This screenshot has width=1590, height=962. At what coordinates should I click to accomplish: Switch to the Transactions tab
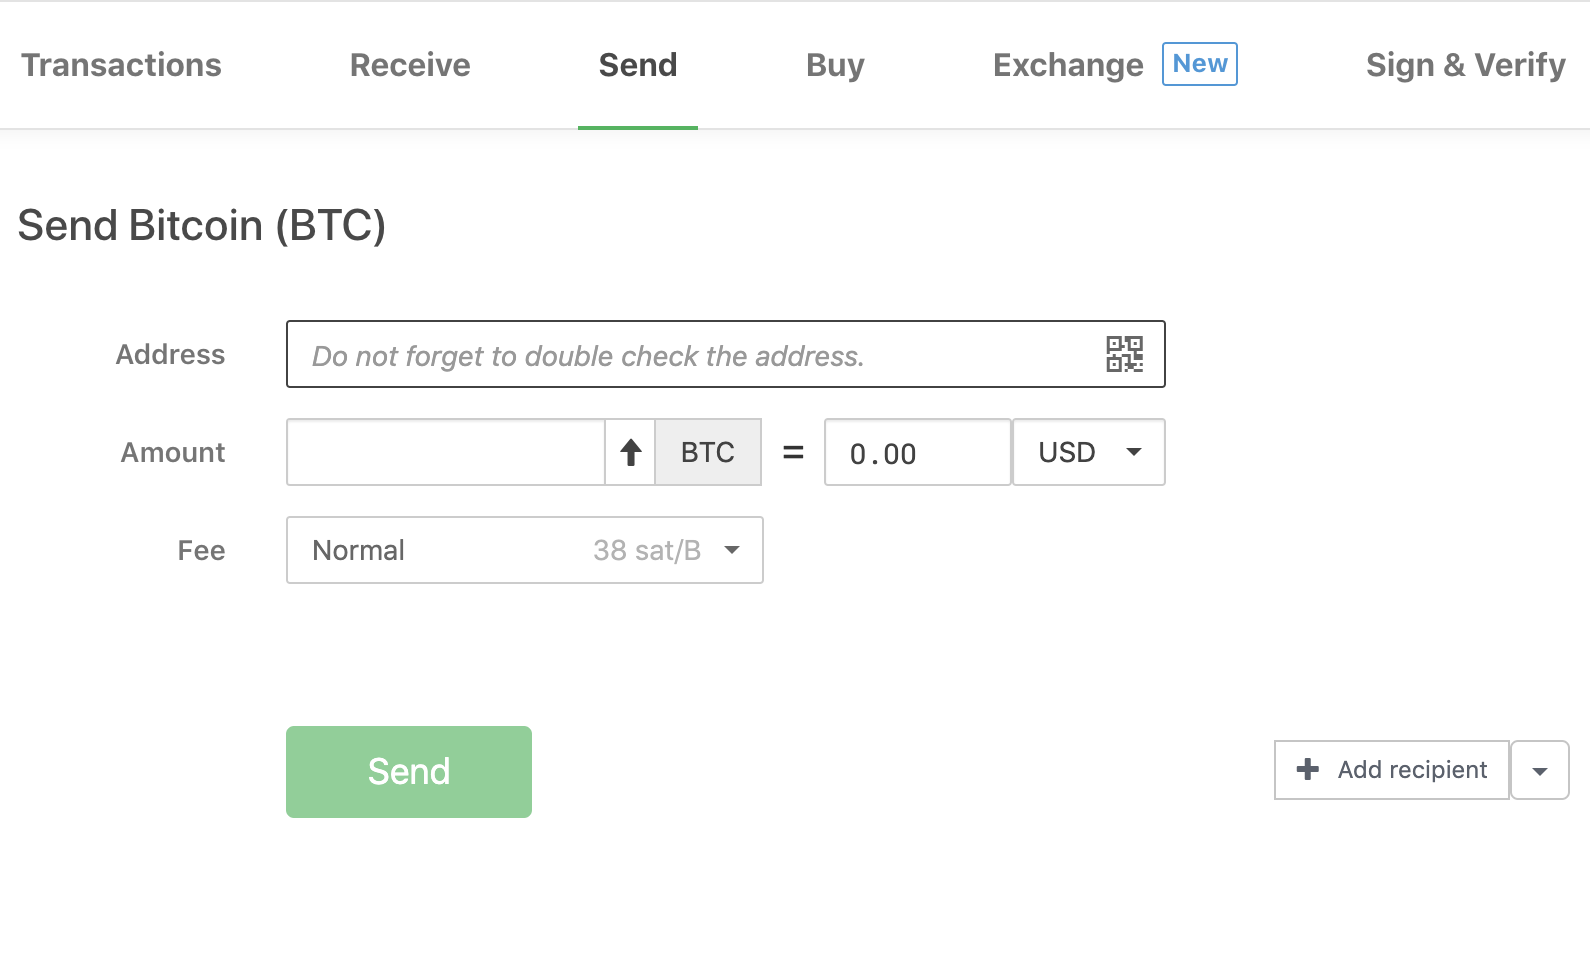122,65
